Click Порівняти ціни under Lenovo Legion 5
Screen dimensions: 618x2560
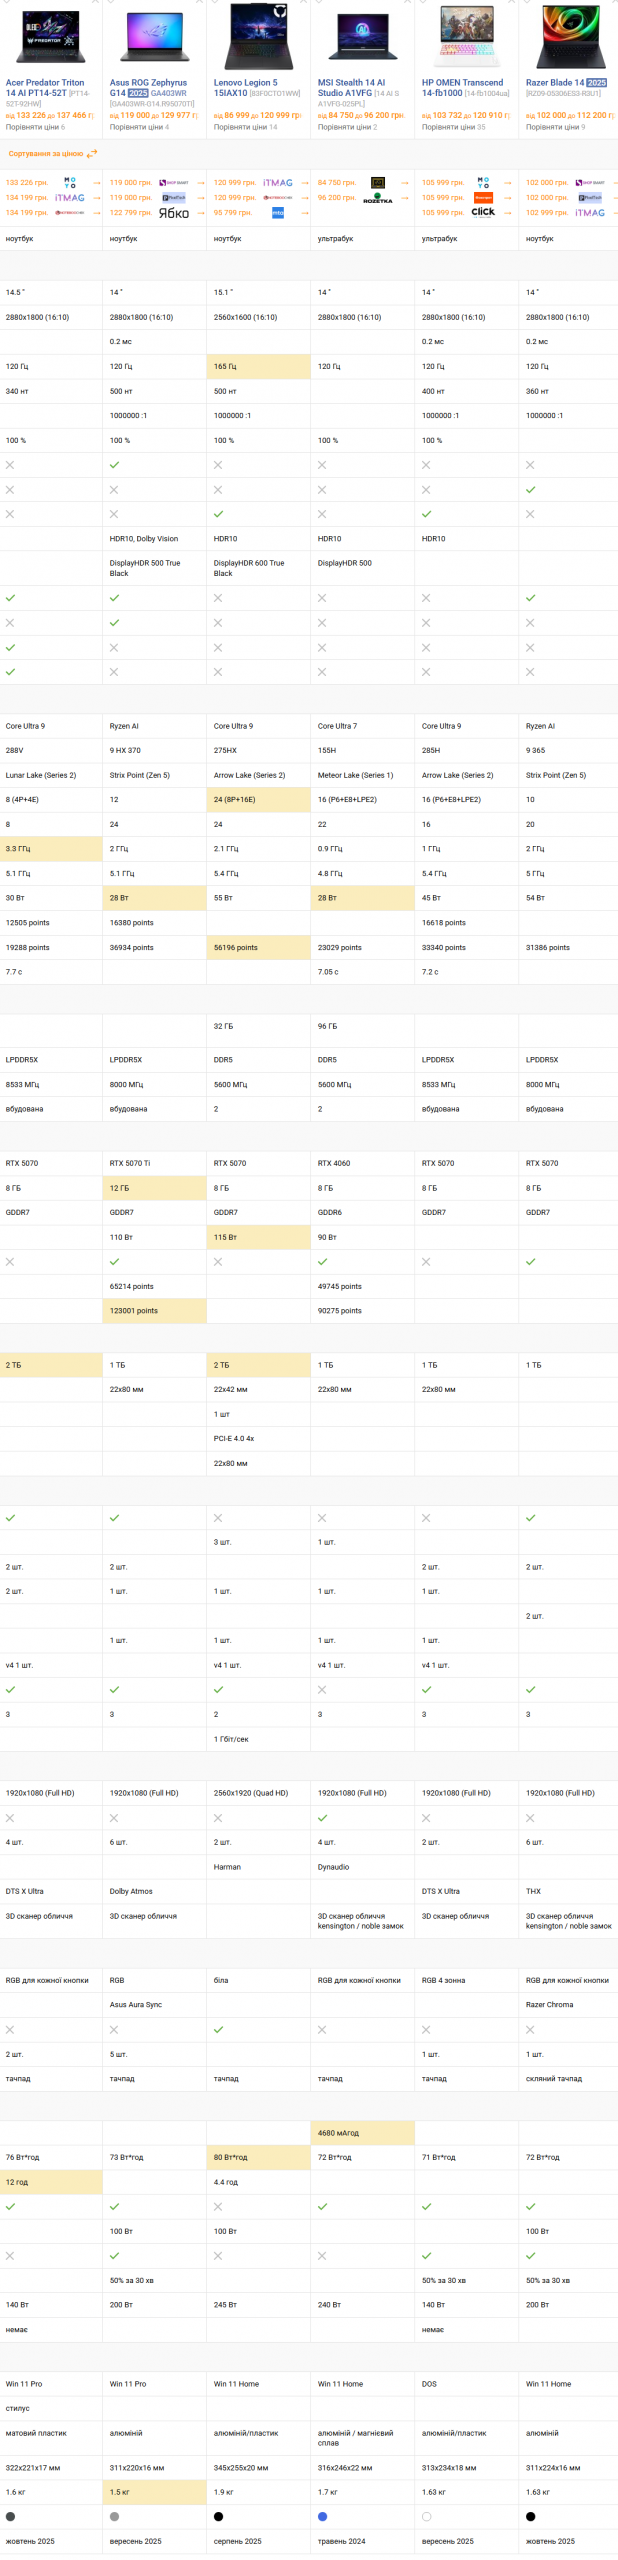point(242,127)
